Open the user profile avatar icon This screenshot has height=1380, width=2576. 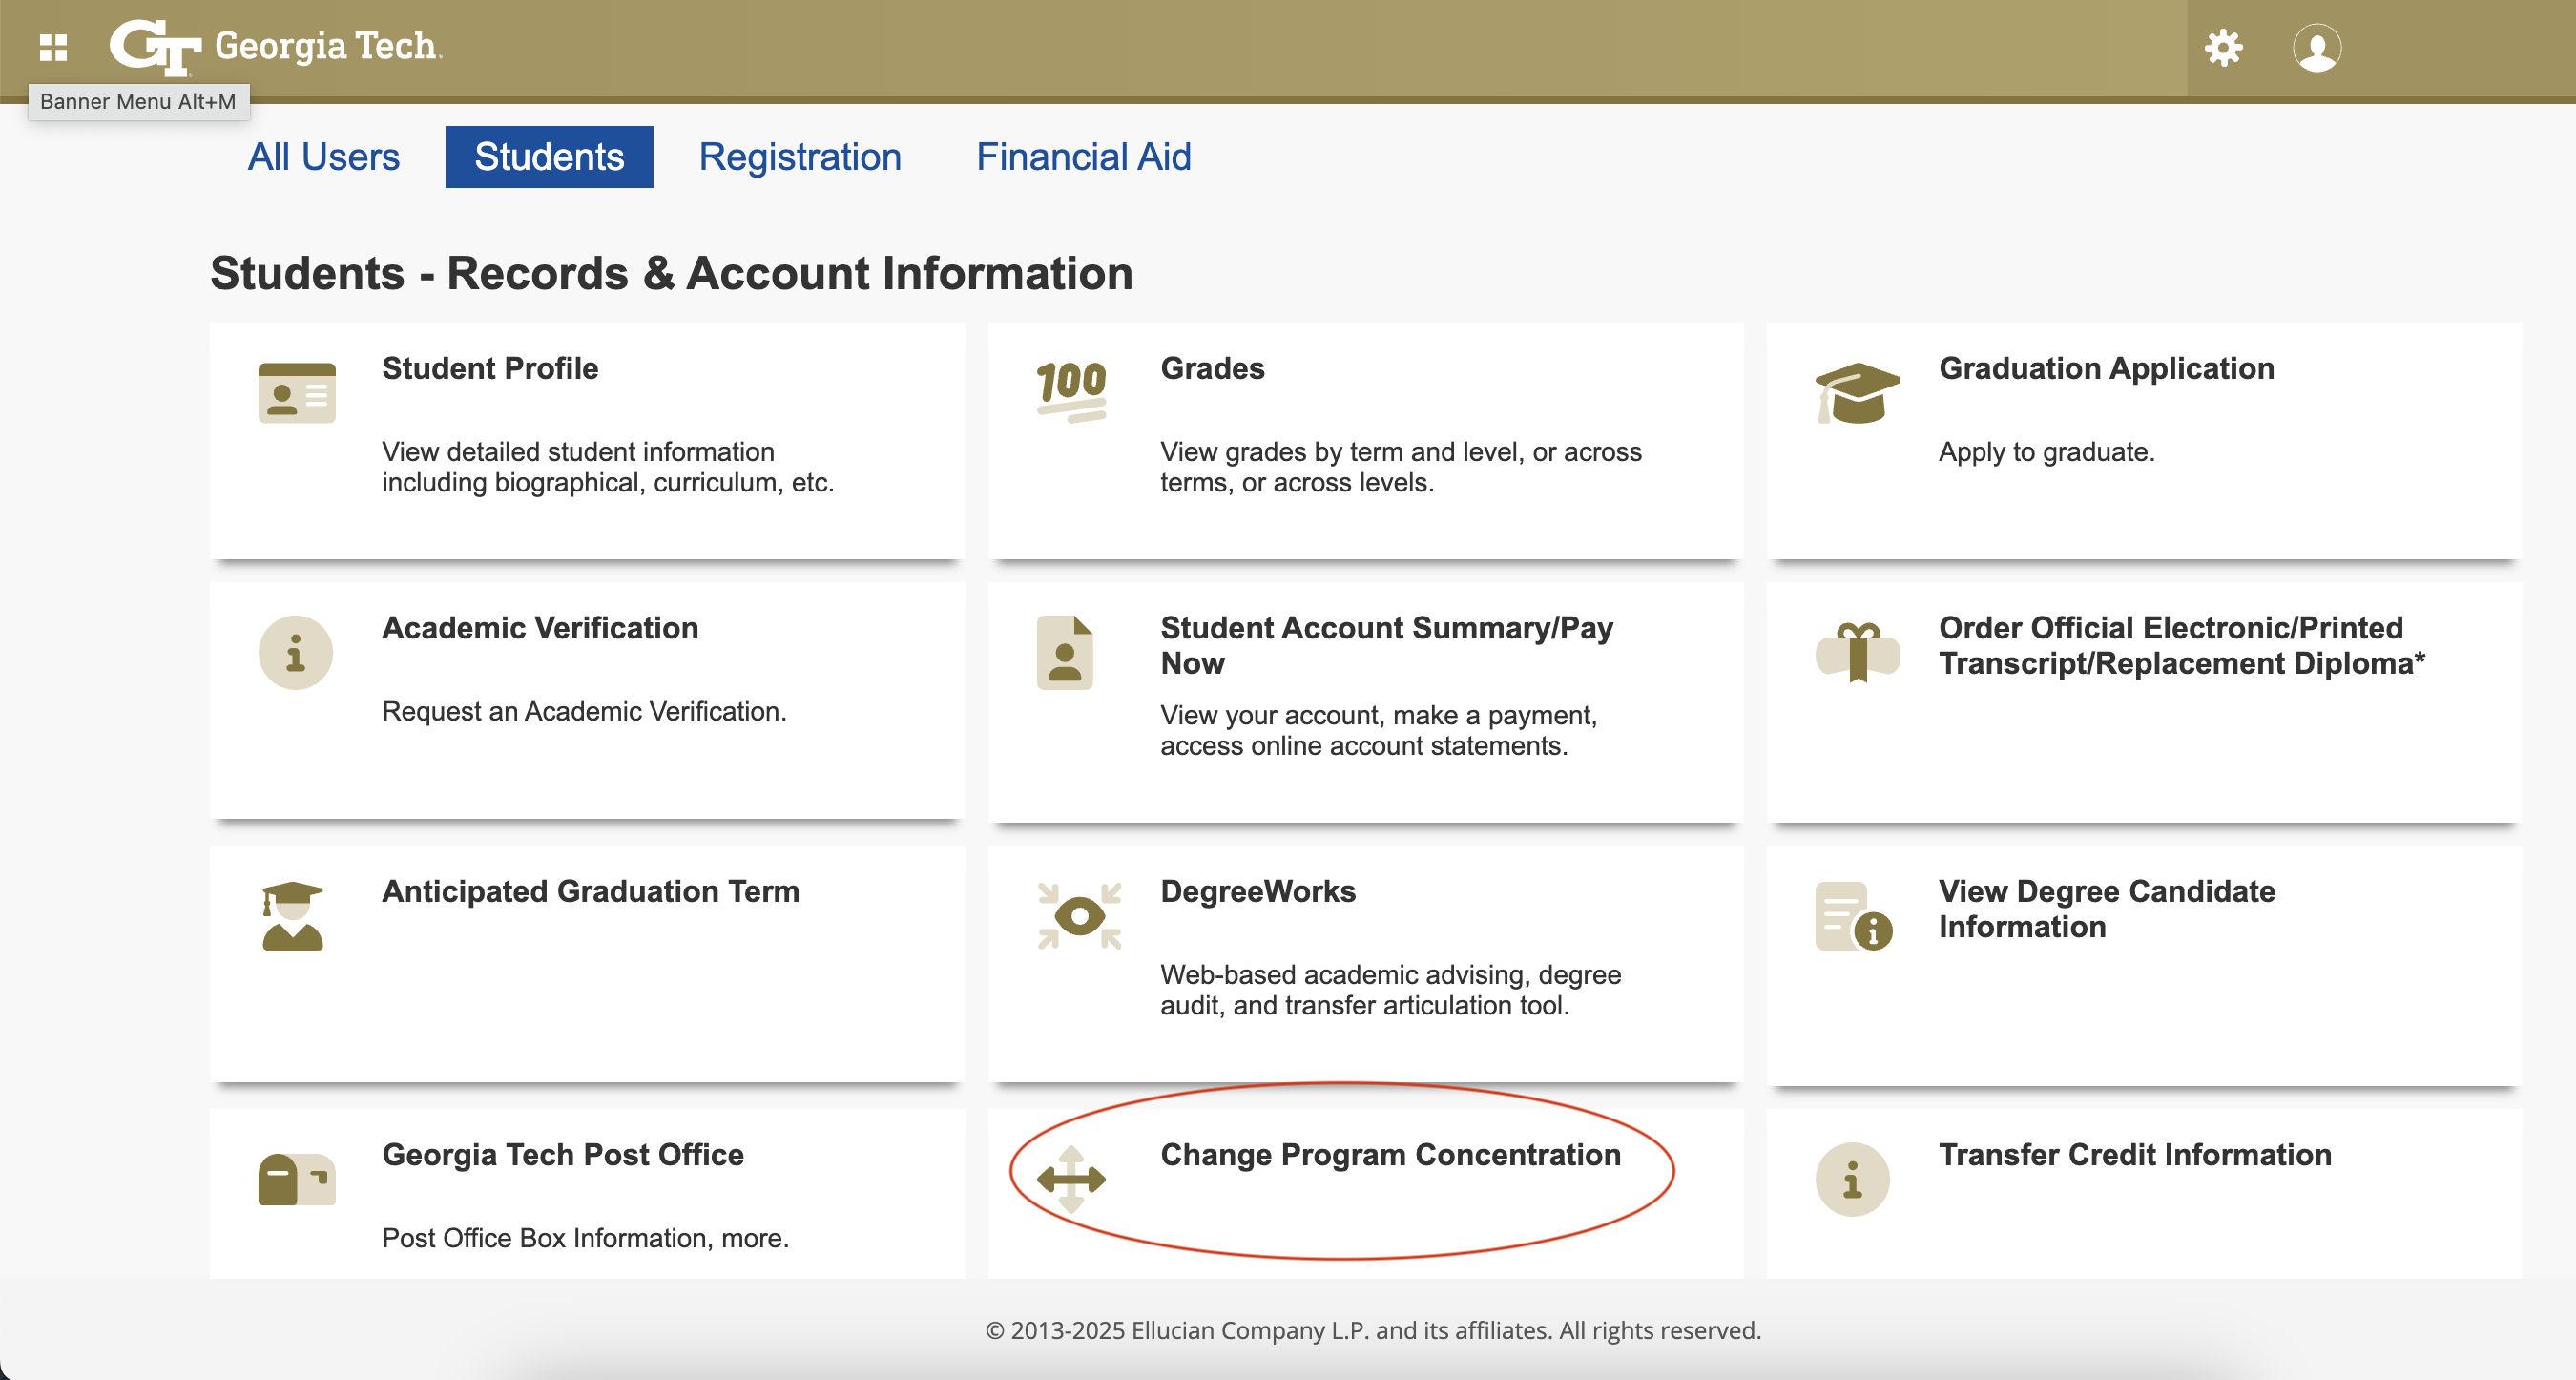click(x=2317, y=47)
